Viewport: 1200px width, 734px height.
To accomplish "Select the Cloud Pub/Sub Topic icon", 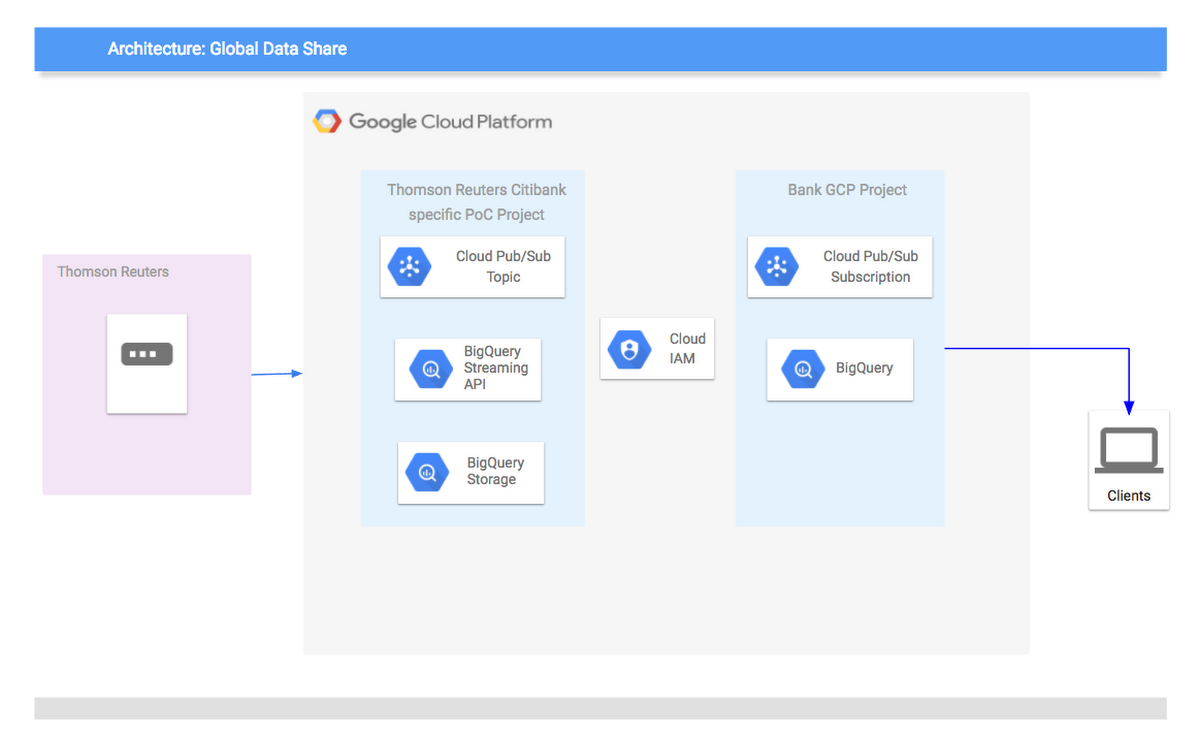I will click(409, 266).
